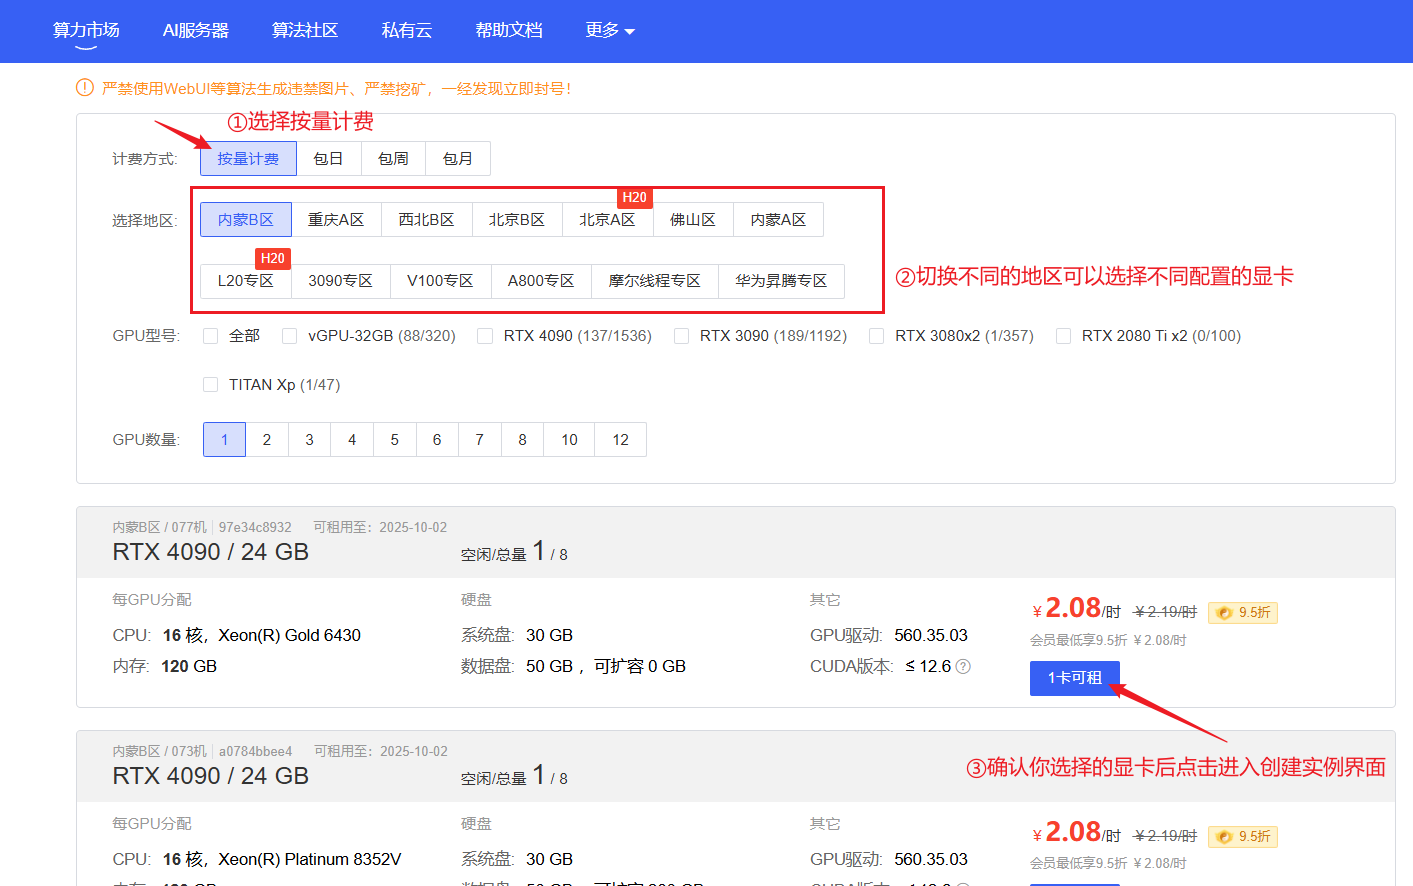Click 内蒙B区 / 073机 label
Image resolution: width=1413 pixels, height=886 pixels.
click(160, 751)
